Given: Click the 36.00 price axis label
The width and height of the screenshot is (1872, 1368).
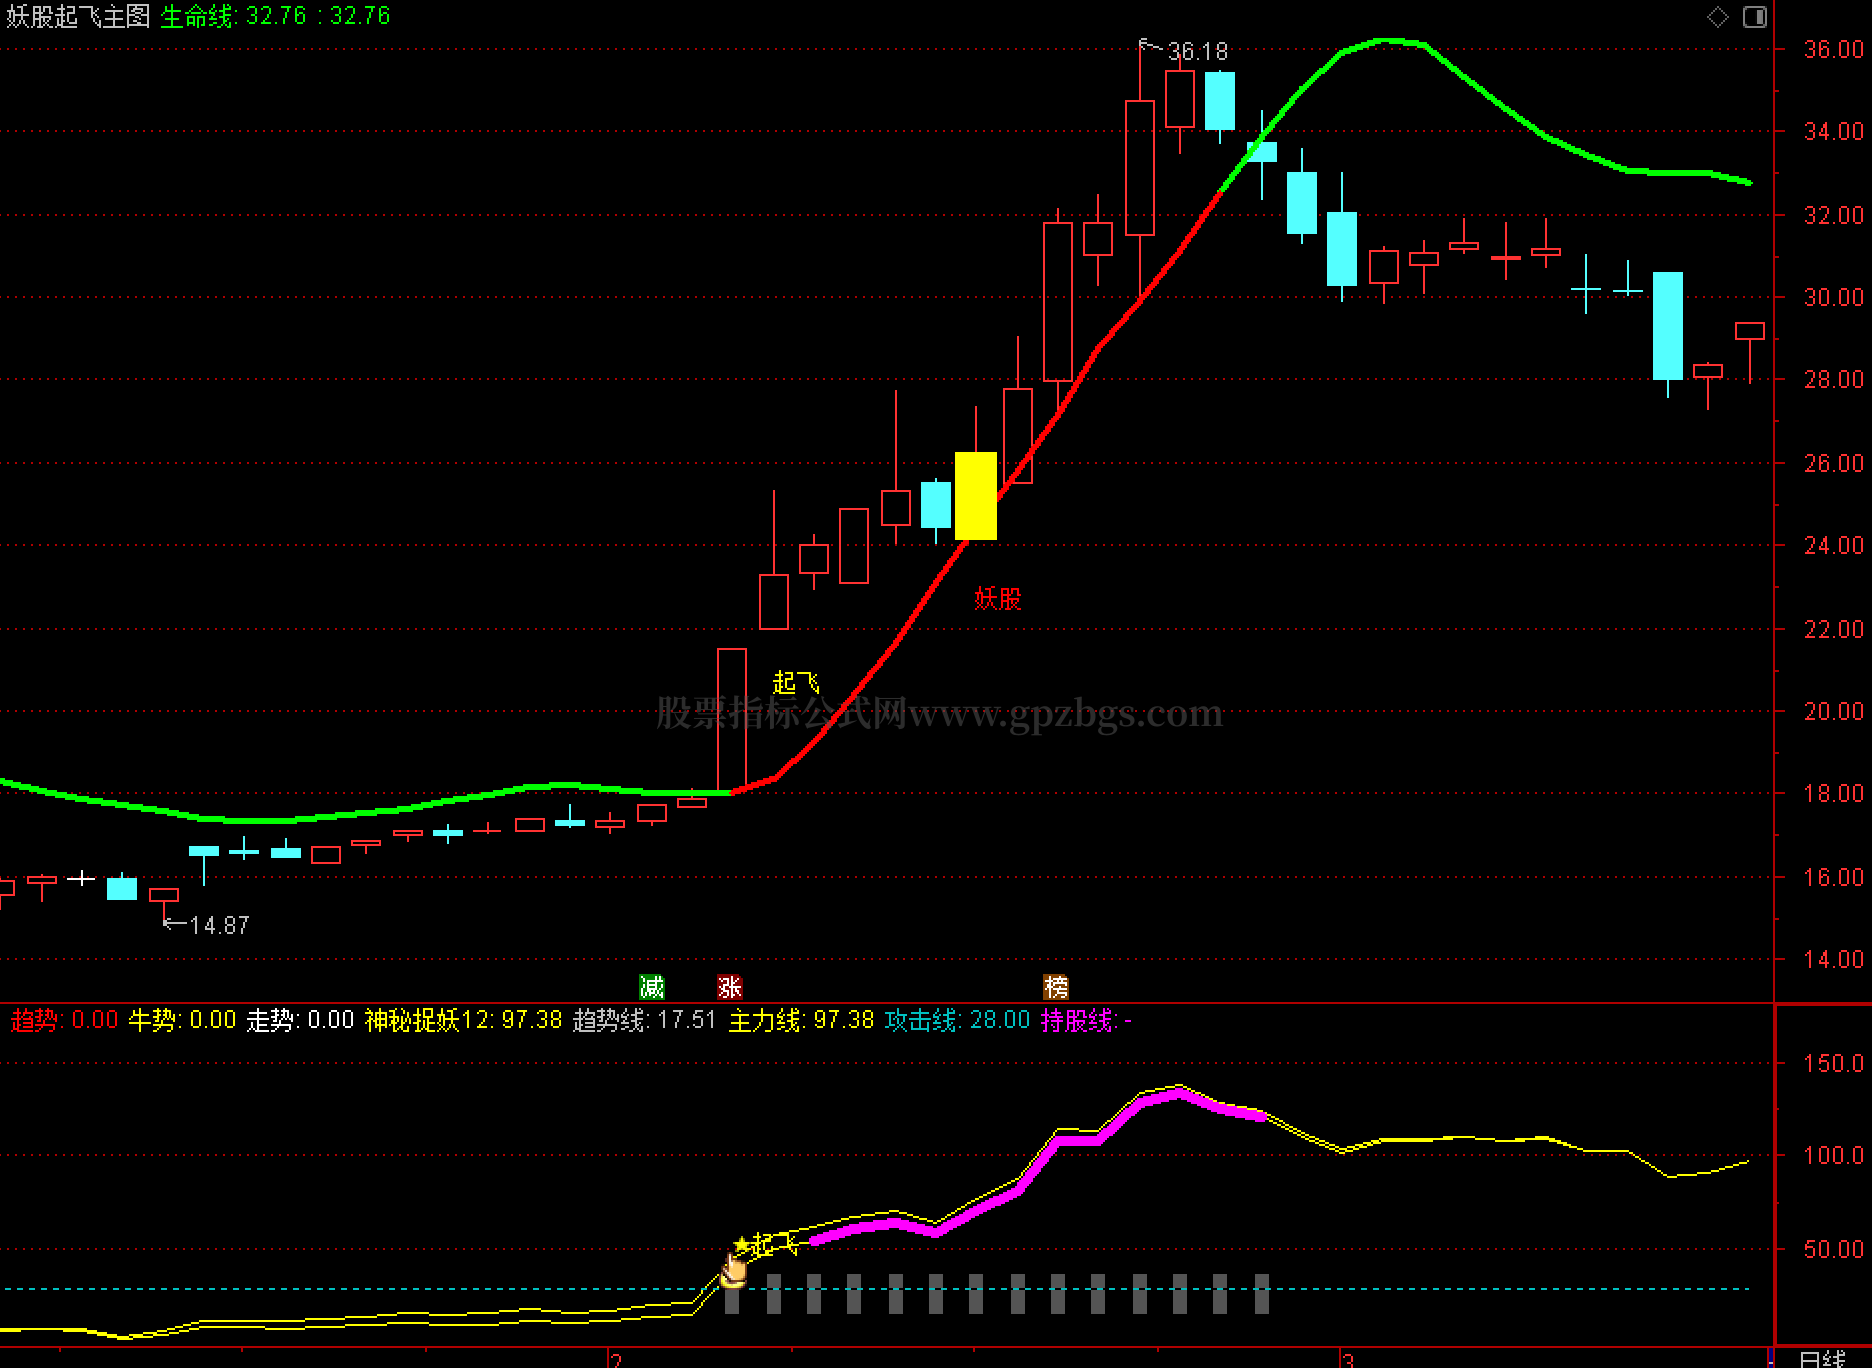Looking at the screenshot, I should click(x=1833, y=49).
